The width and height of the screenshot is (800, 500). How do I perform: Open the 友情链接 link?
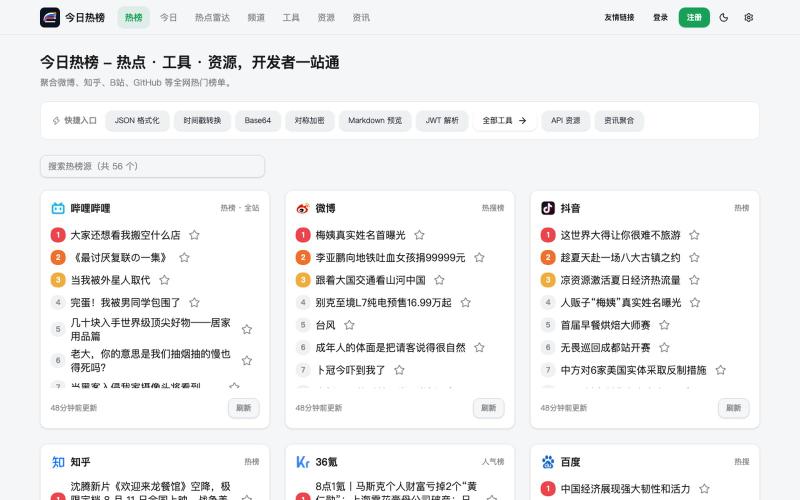[x=619, y=17]
